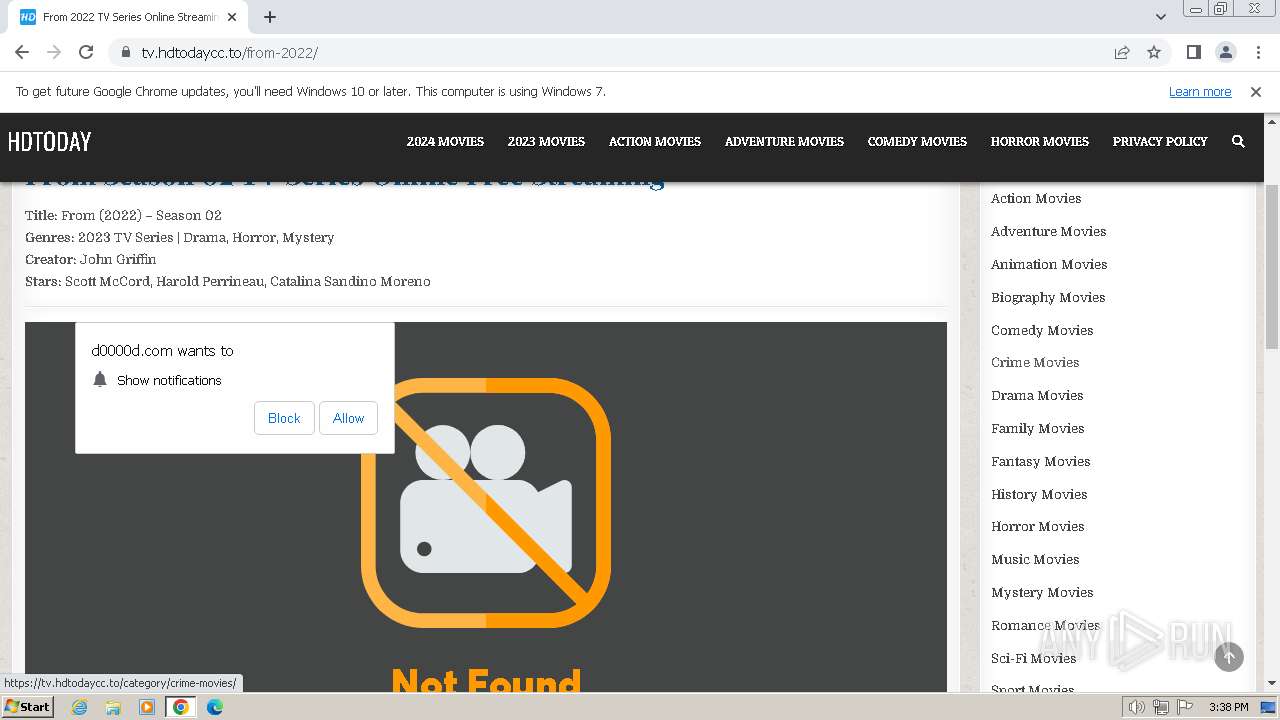Click the page vertical scrollbar thumb
The height and width of the screenshot is (720, 1280).
(x=1272, y=267)
